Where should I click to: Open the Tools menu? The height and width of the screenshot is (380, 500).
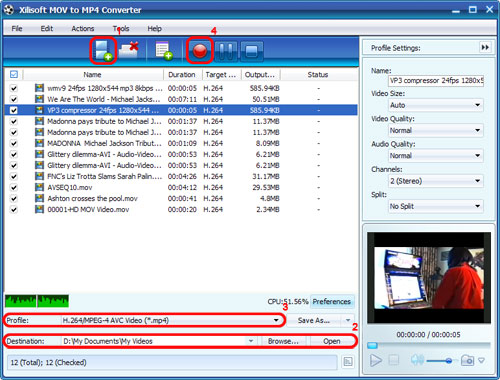coord(121,29)
